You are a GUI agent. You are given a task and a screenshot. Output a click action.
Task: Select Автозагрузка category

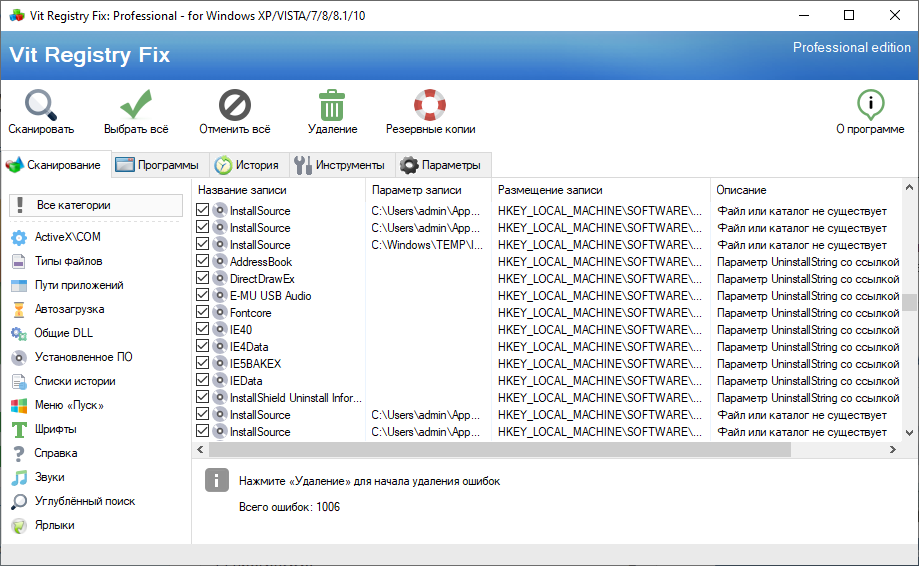click(x=58, y=309)
